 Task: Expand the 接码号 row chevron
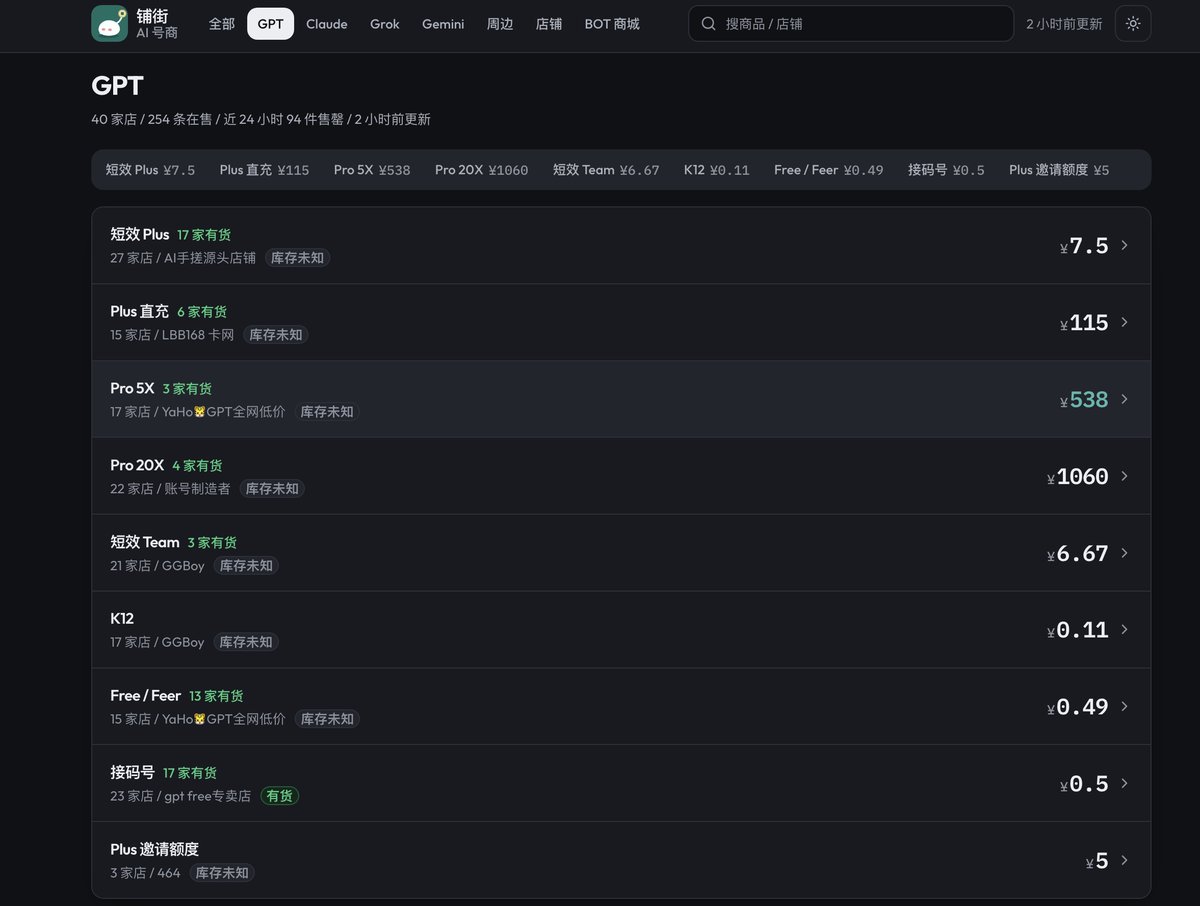1124,783
